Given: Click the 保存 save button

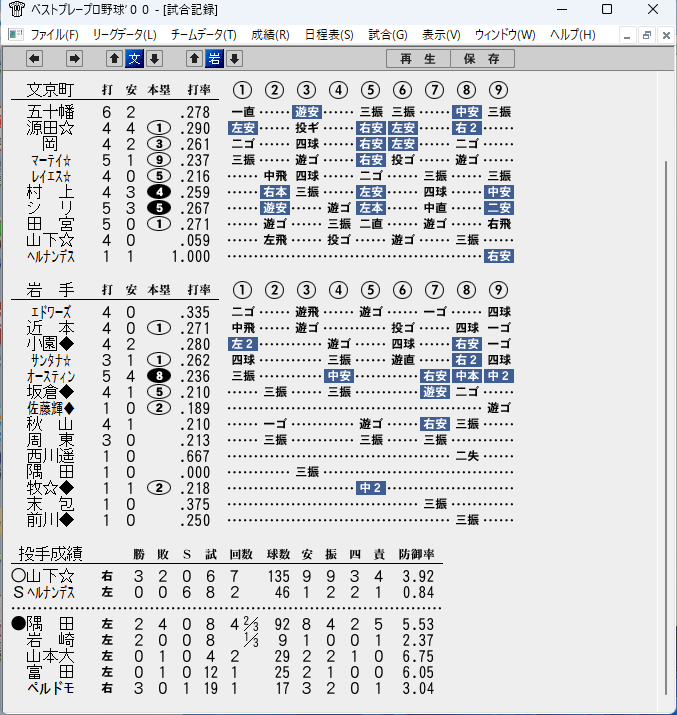Looking at the screenshot, I should (x=482, y=59).
